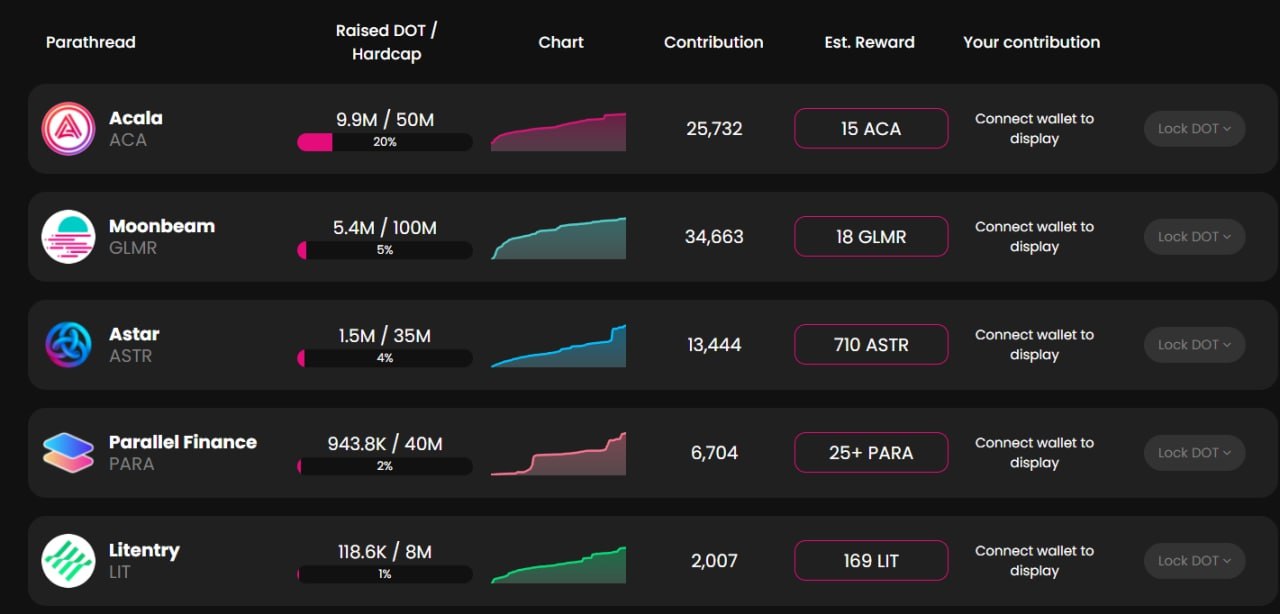
Task: Click the 13,444 contribution count
Action: click(714, 345)
